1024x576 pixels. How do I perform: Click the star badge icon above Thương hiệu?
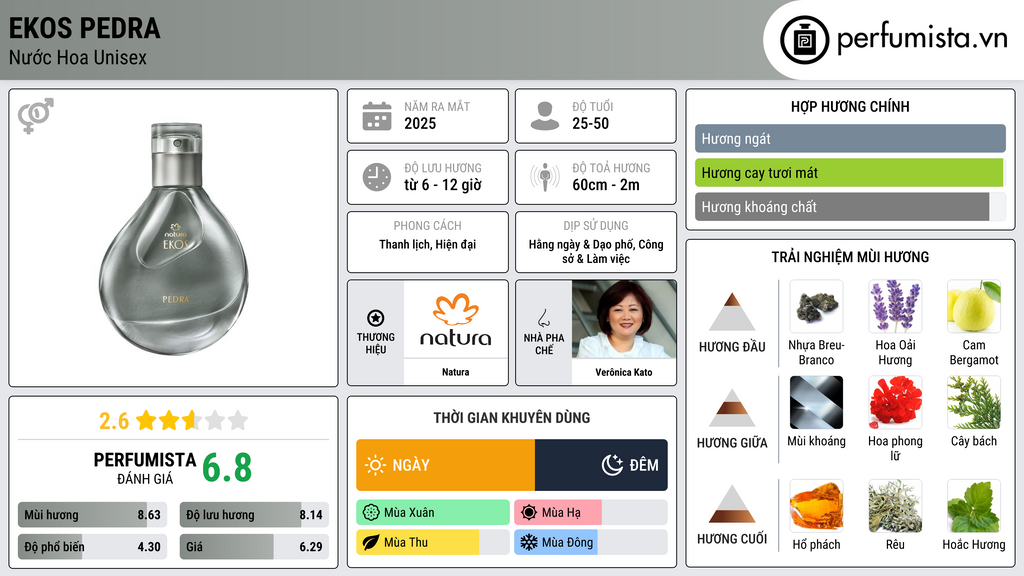pos(376,318)
